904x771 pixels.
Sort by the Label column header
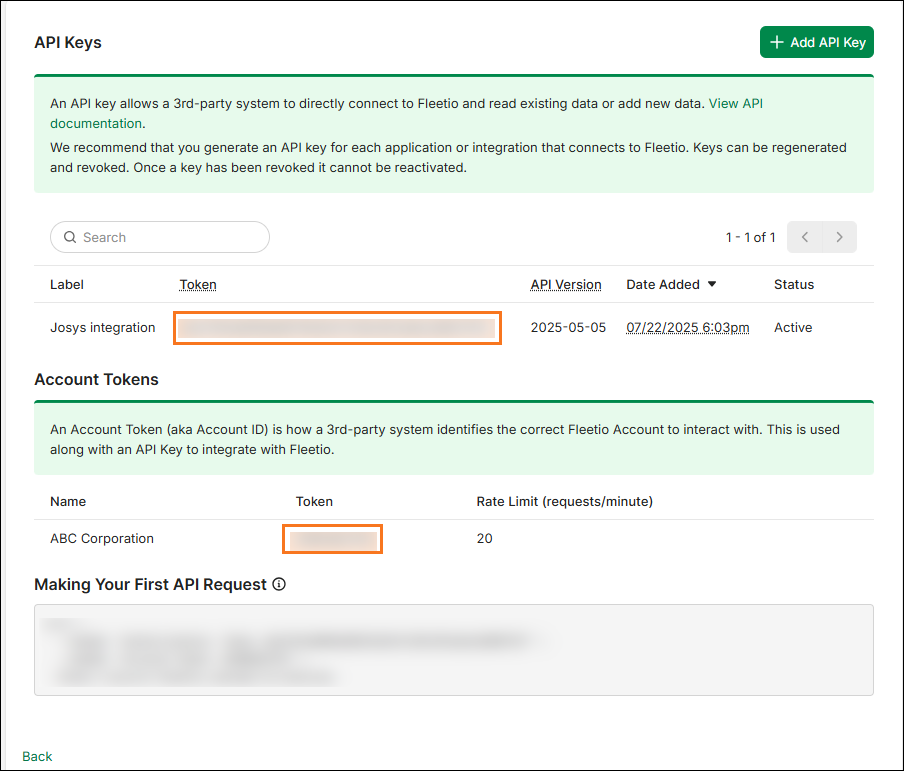point(67,284)
